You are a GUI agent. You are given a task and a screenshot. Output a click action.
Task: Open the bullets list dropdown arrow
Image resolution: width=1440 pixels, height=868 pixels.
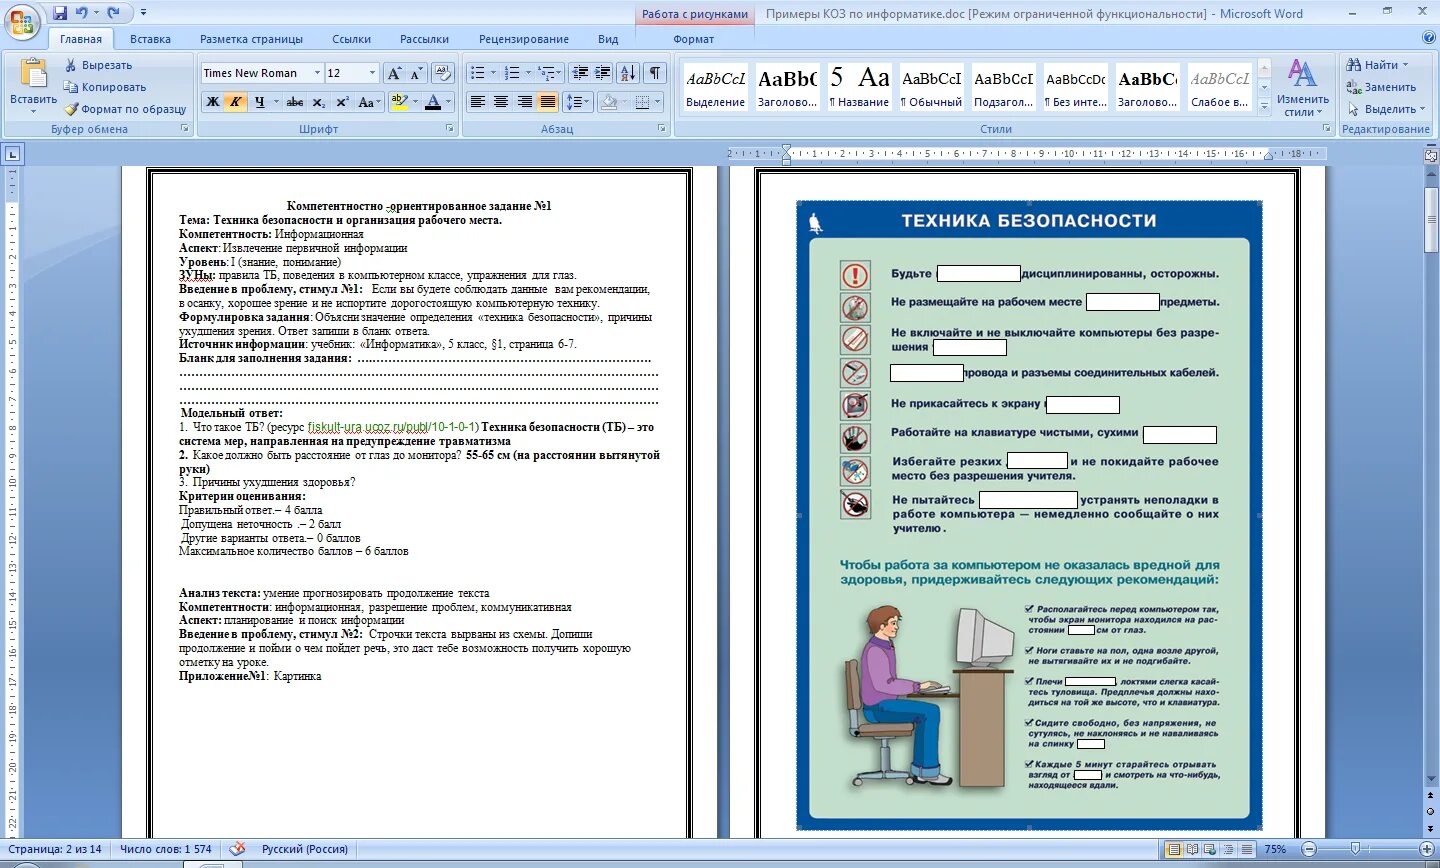pyautogui.click(x=493, y=73)
